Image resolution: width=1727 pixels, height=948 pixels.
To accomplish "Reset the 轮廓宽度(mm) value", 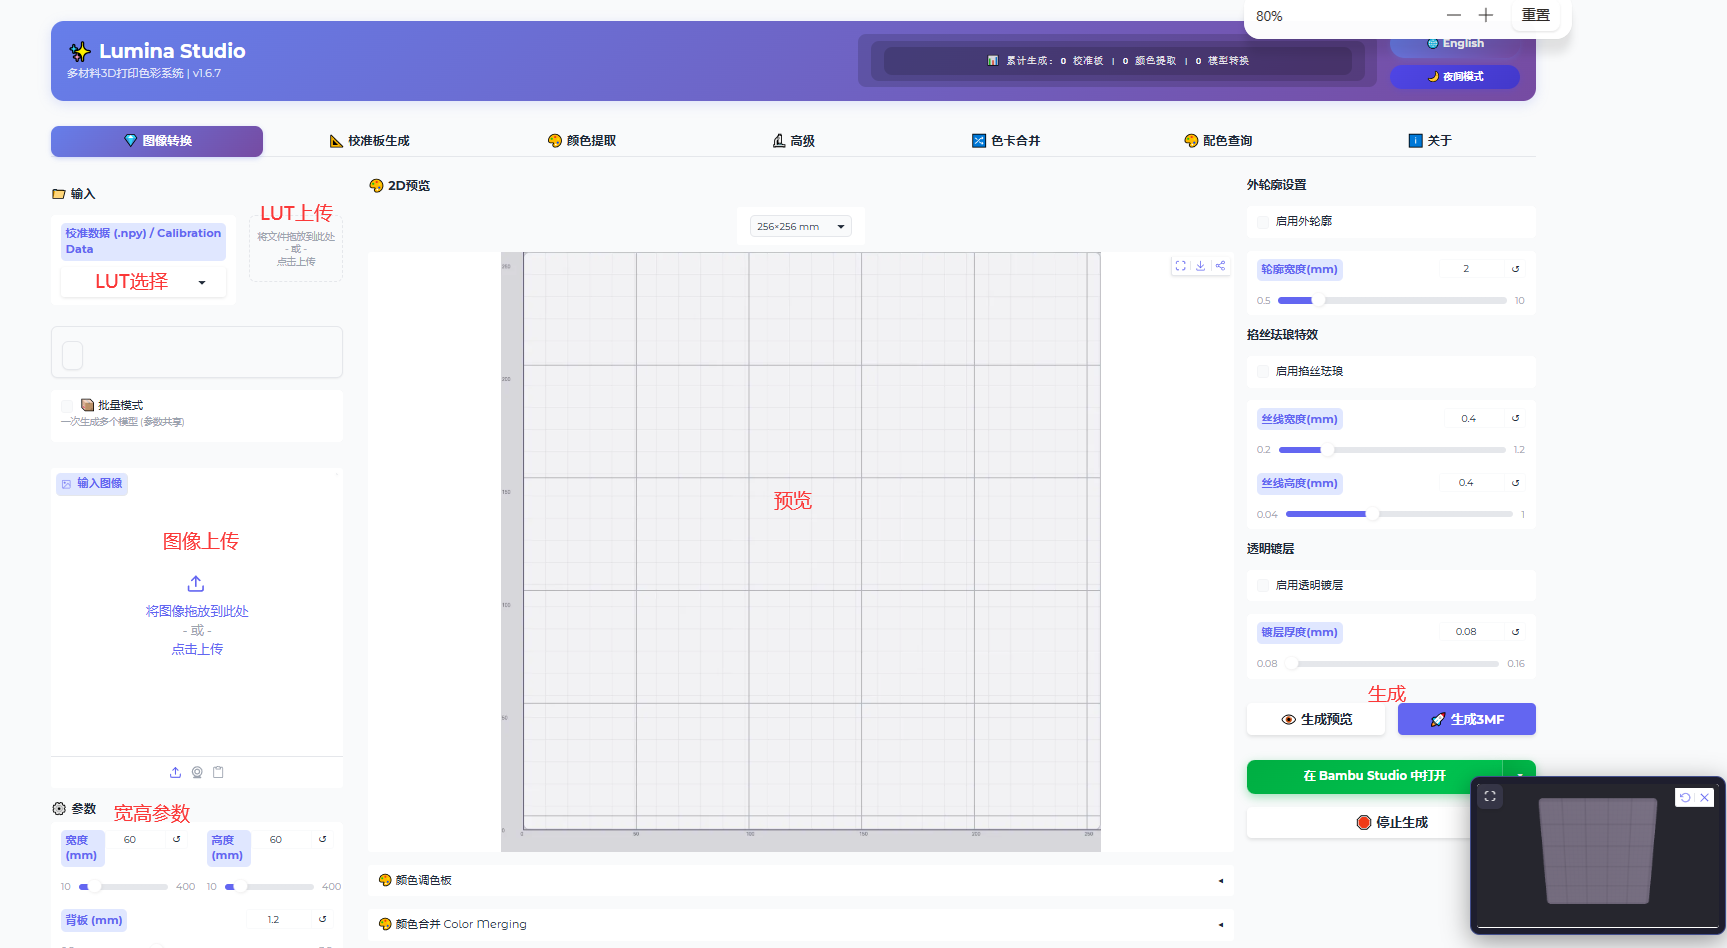I will coord(1515,269).
